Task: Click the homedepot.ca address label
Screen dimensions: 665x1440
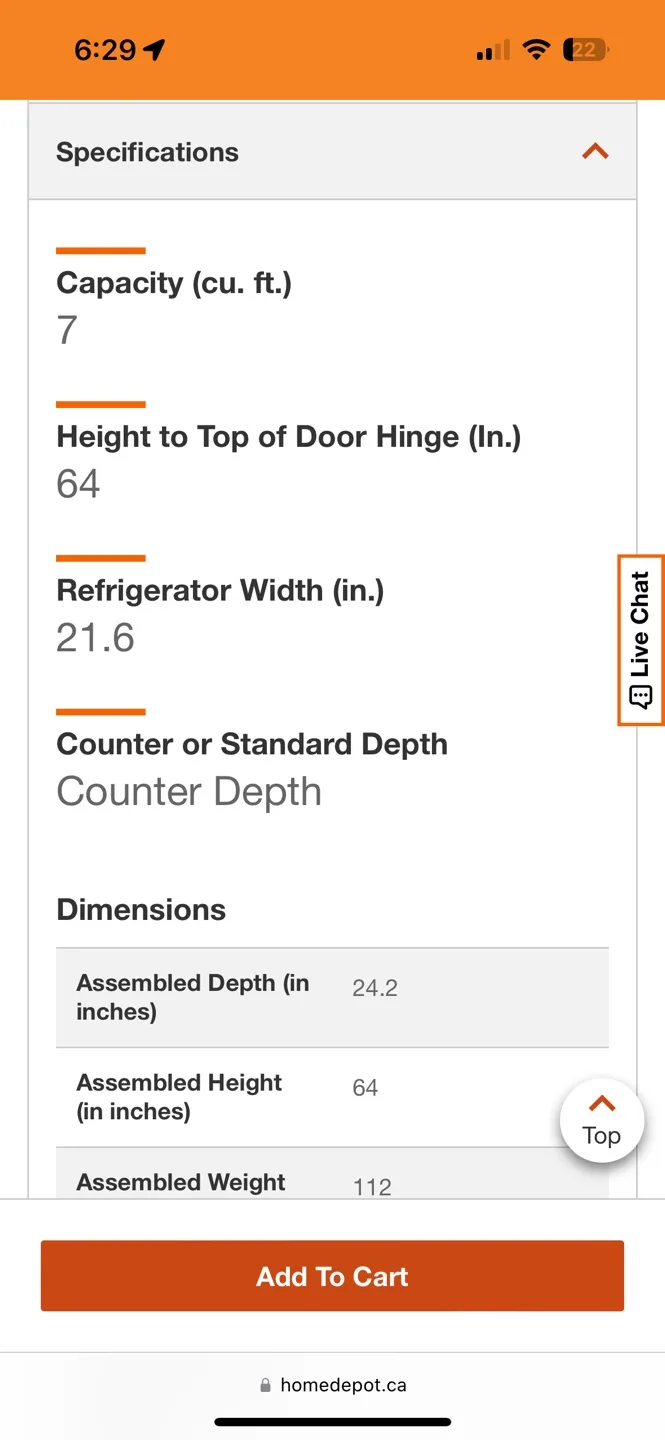Action: pos(345,1384)
